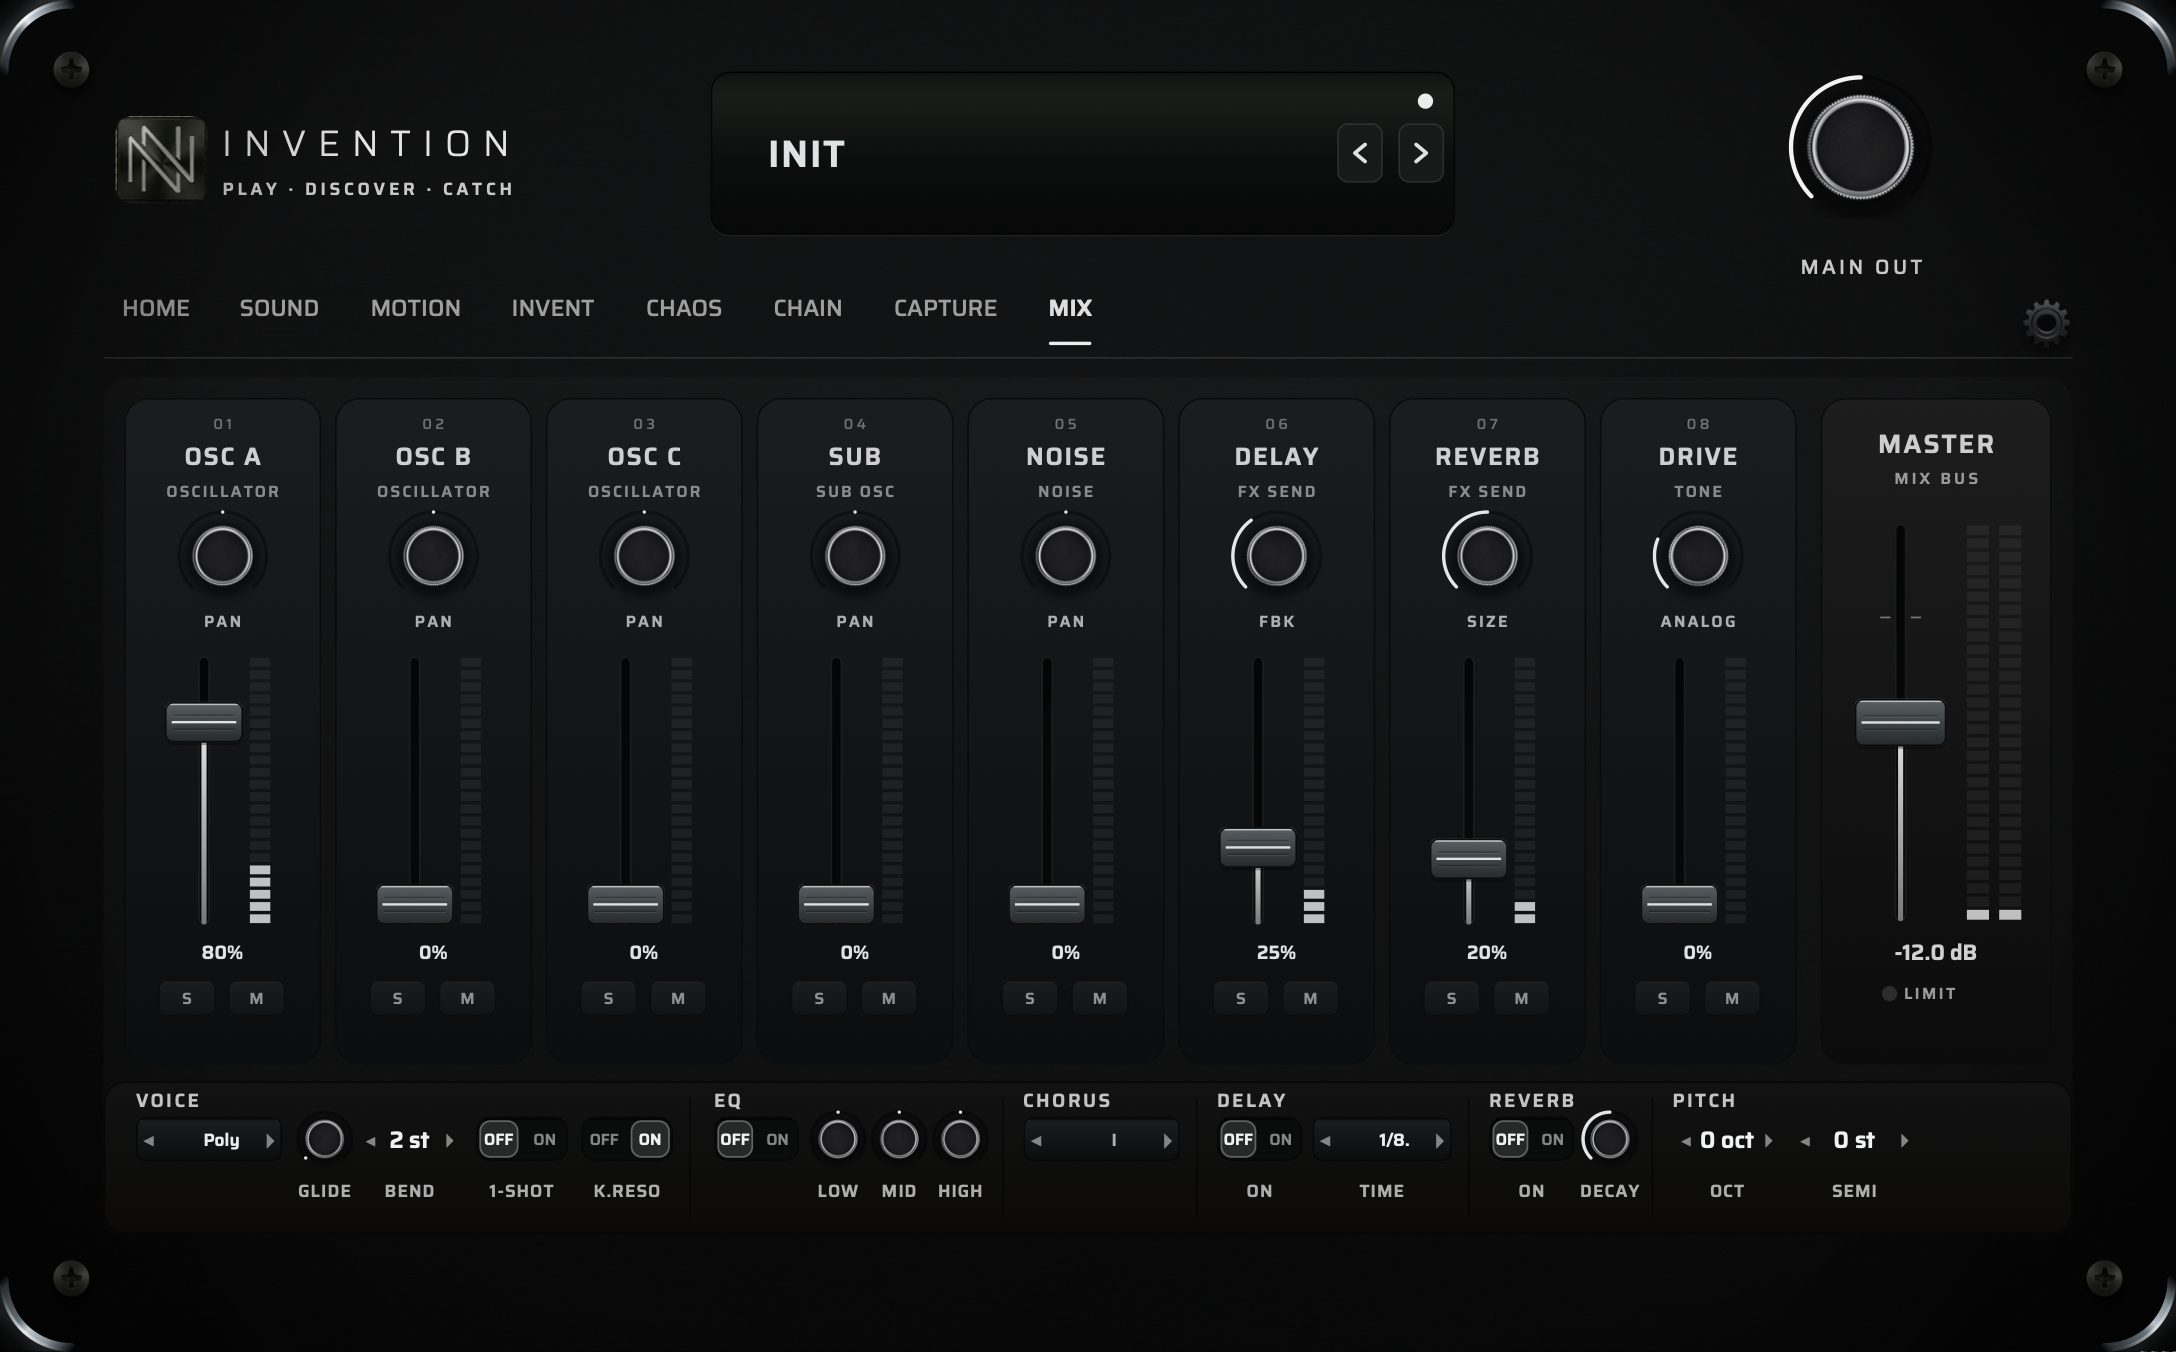Solo the SUB channel
Screen dimensions: 2176x1352
[819, 998]
